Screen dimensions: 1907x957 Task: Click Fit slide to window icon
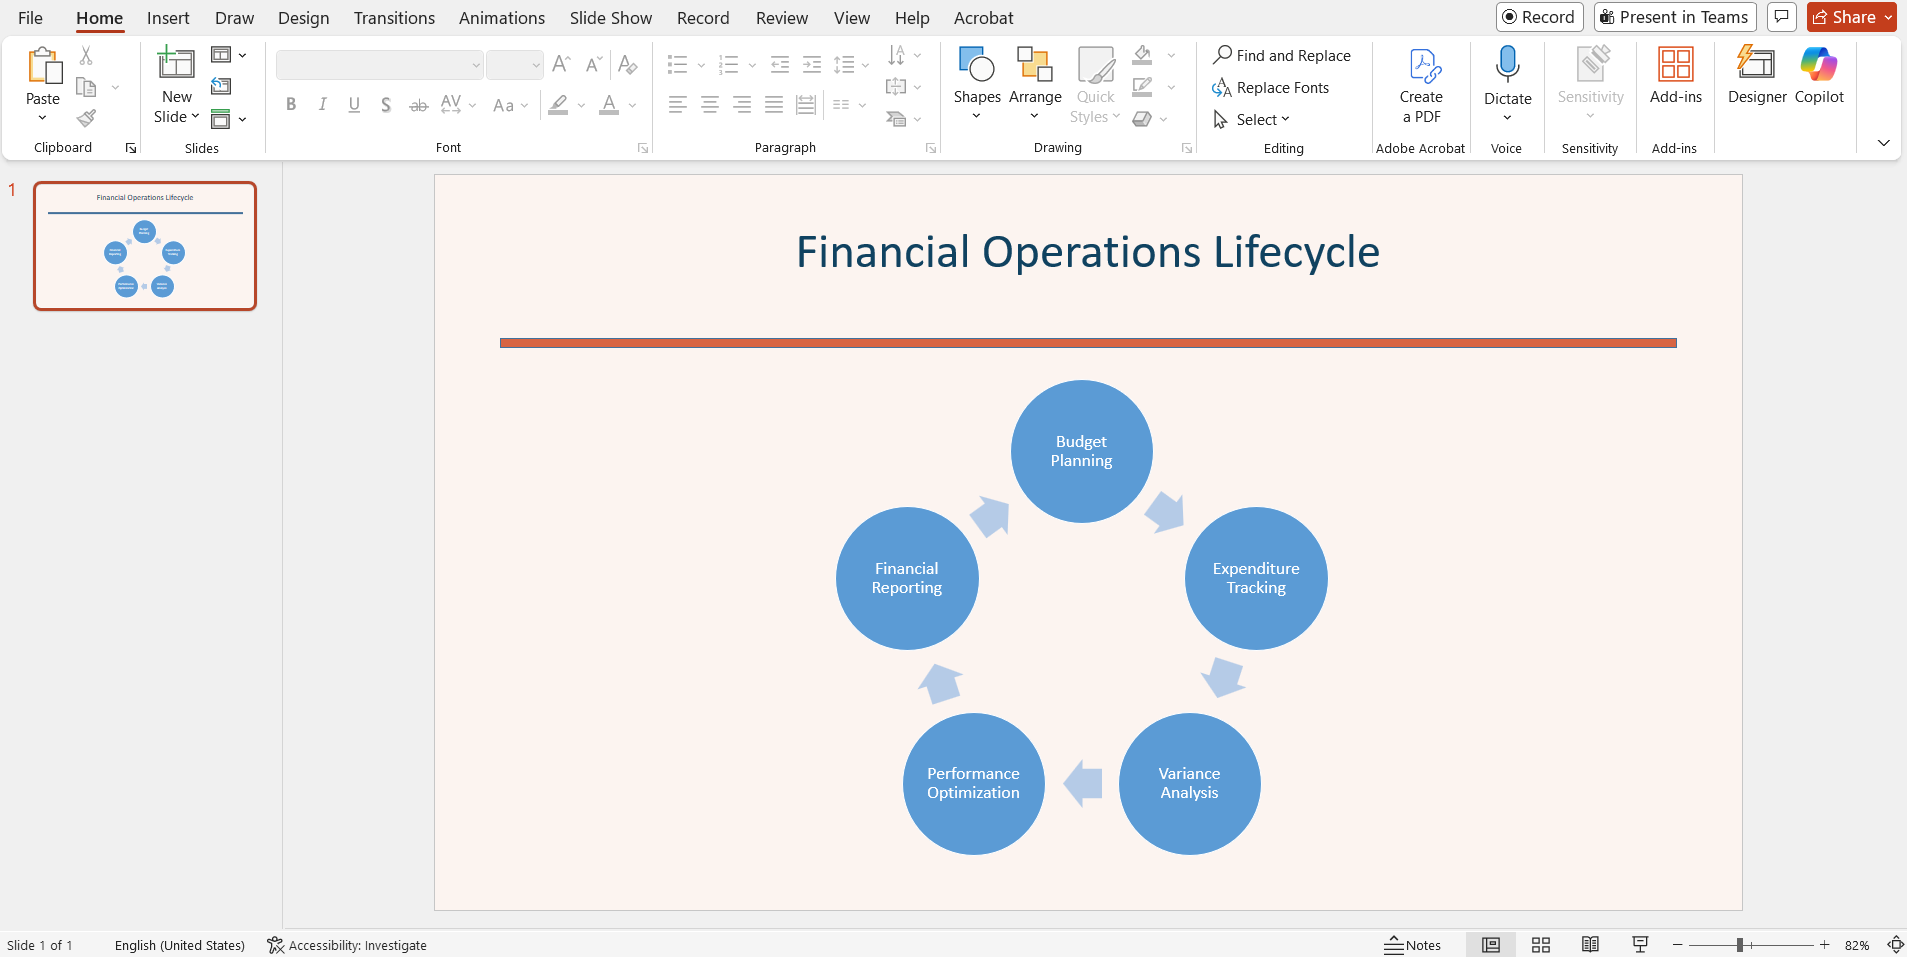1895,945
